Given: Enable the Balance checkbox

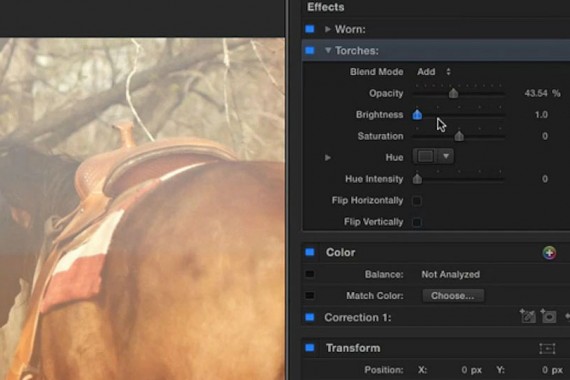Looking at the screenshot, I should 310,274.
